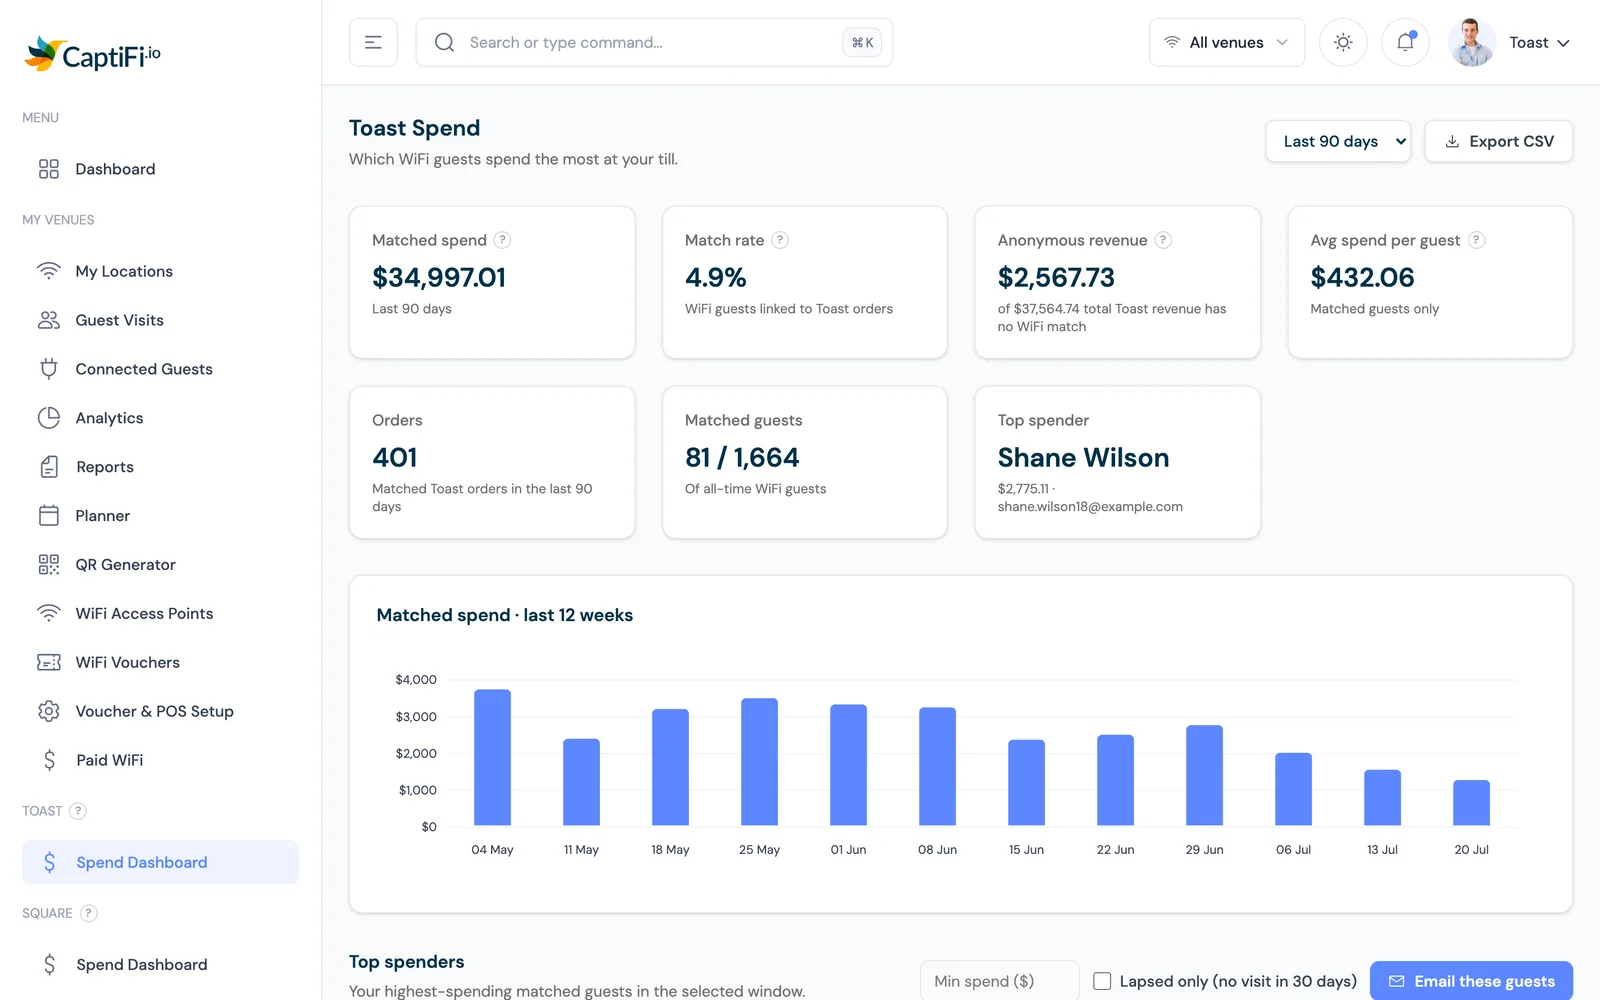Open the notifications bell
Image resolution: width=1600 pixels, height=1000 pixels.
[1405, 42]
